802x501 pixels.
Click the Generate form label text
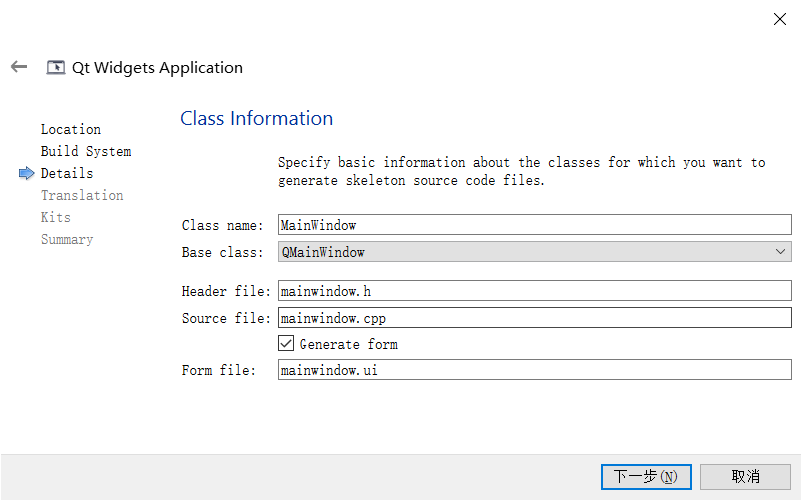point(349,345)
